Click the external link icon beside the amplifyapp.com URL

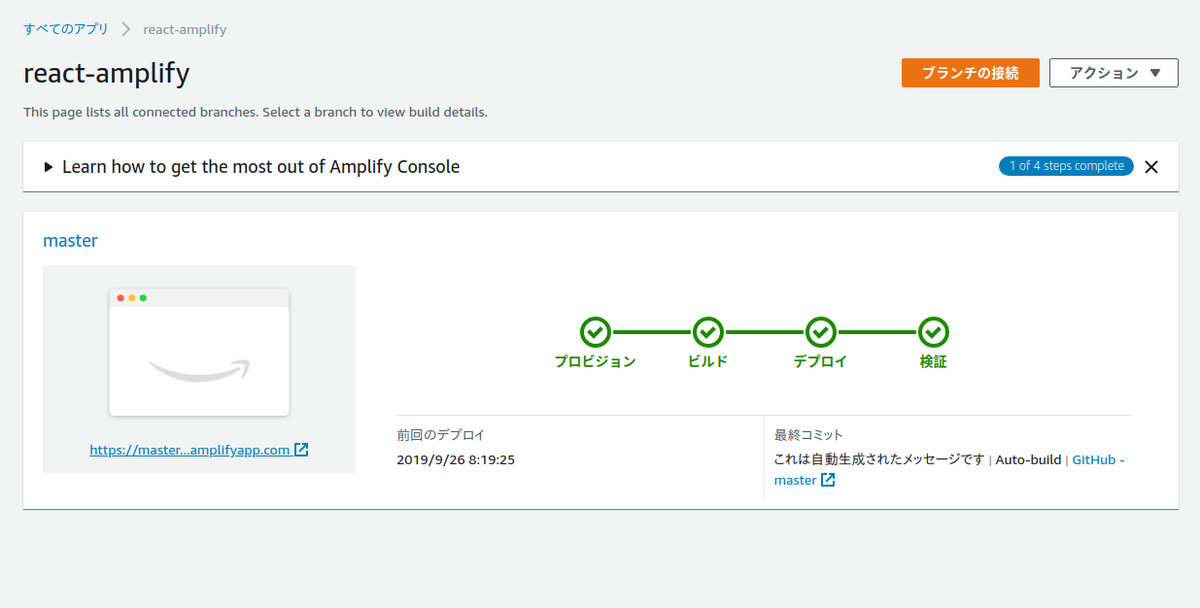pyautogui.click(x=302, y=449)
